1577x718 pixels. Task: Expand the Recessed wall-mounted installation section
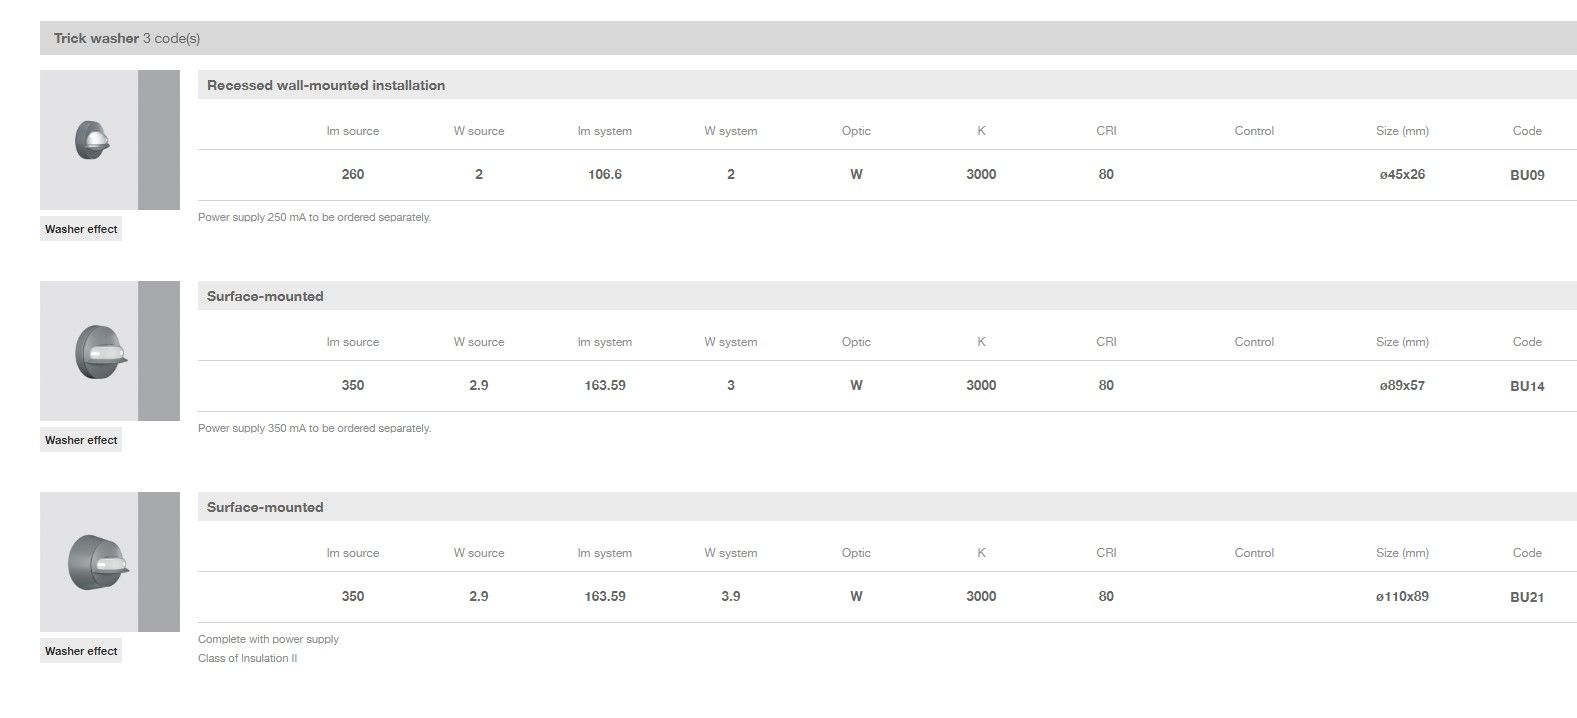(x=326, y=85)
